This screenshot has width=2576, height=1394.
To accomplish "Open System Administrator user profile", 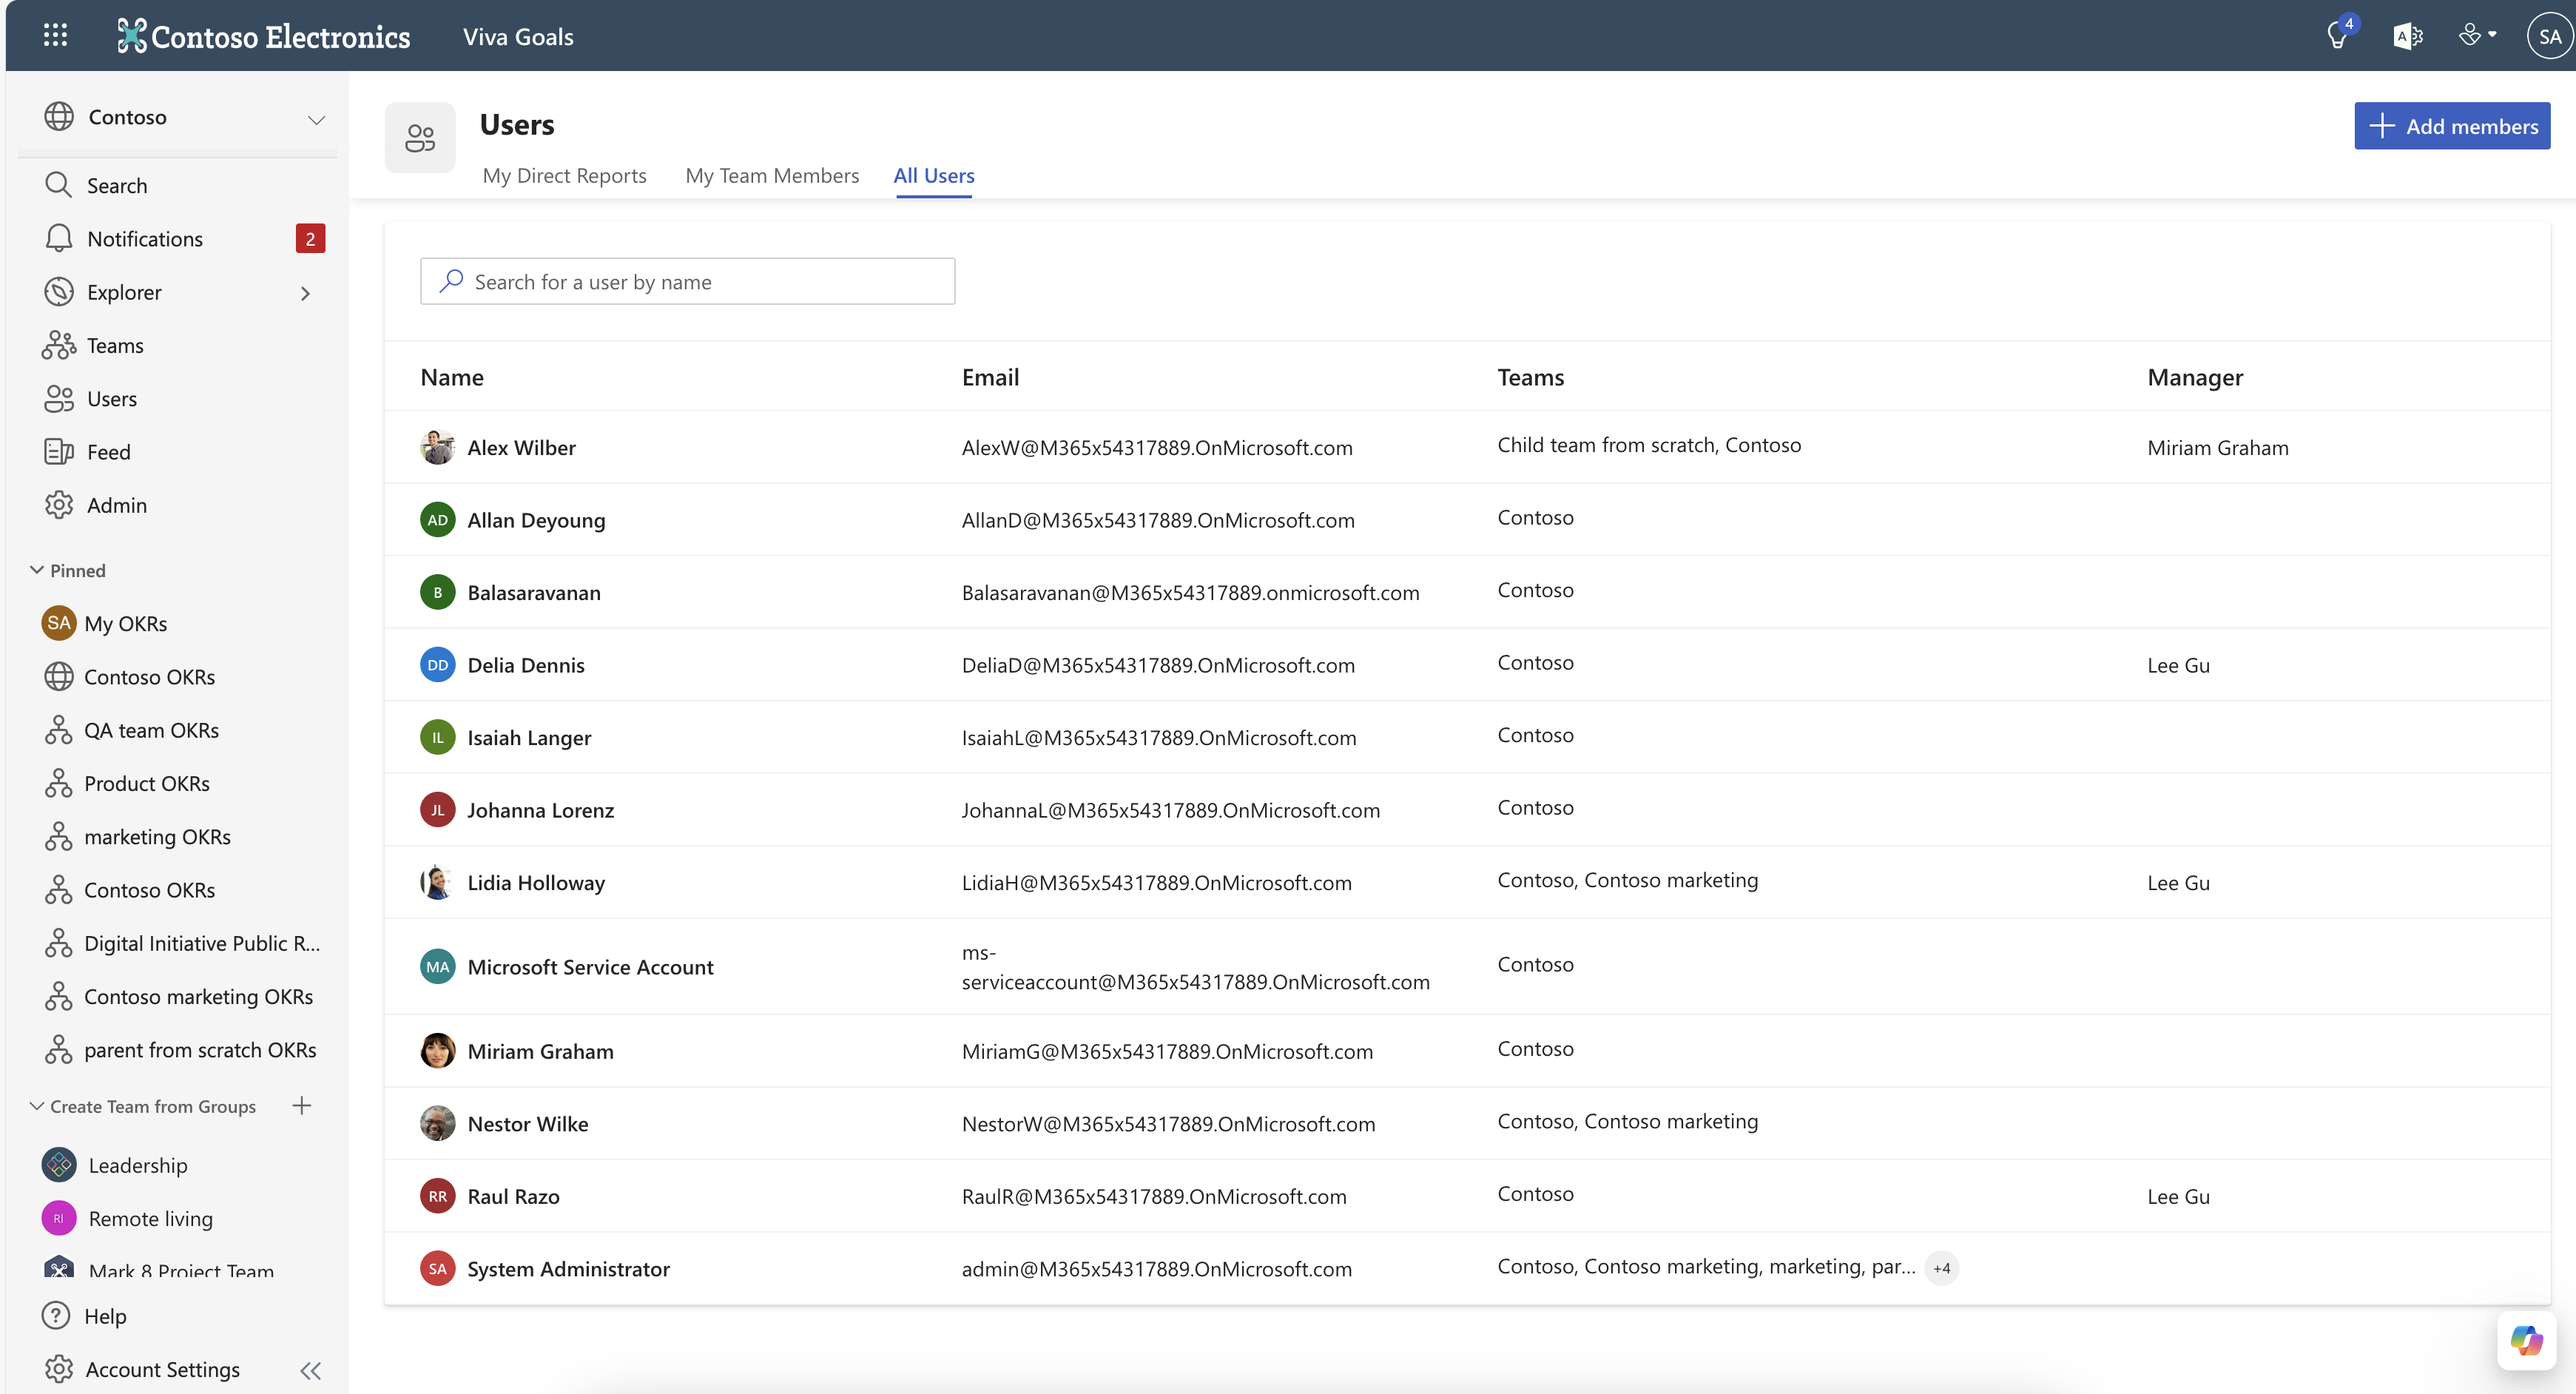I will point(568,1268).
